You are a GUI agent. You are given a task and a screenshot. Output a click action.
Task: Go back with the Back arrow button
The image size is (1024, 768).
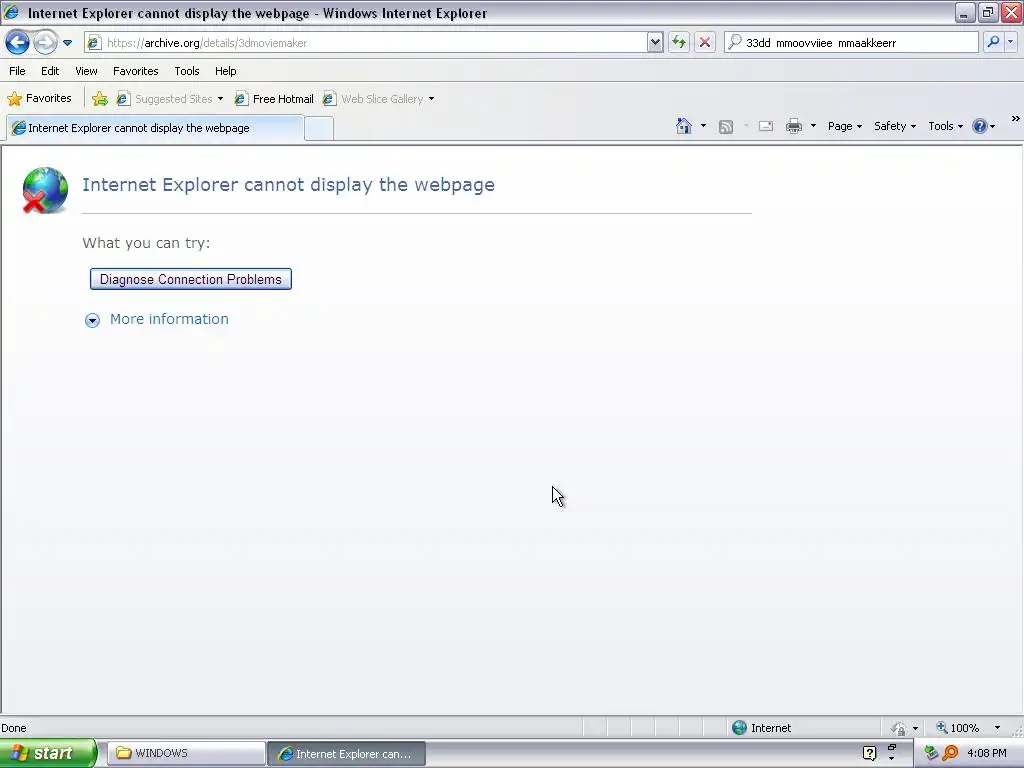click(18, 43)
